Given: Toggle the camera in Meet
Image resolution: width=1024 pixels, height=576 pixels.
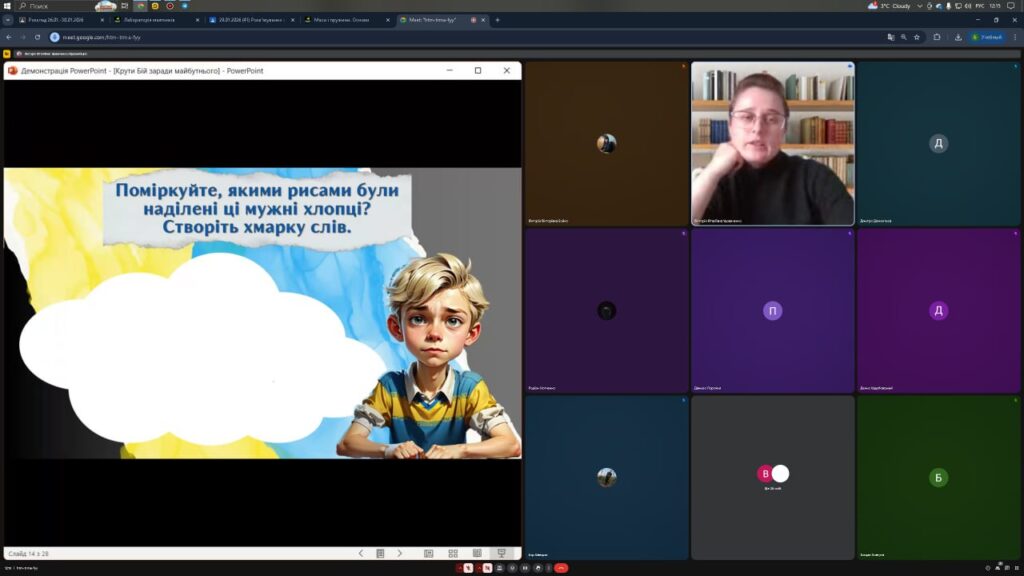Looking at the screenshot, I should 490,568.
